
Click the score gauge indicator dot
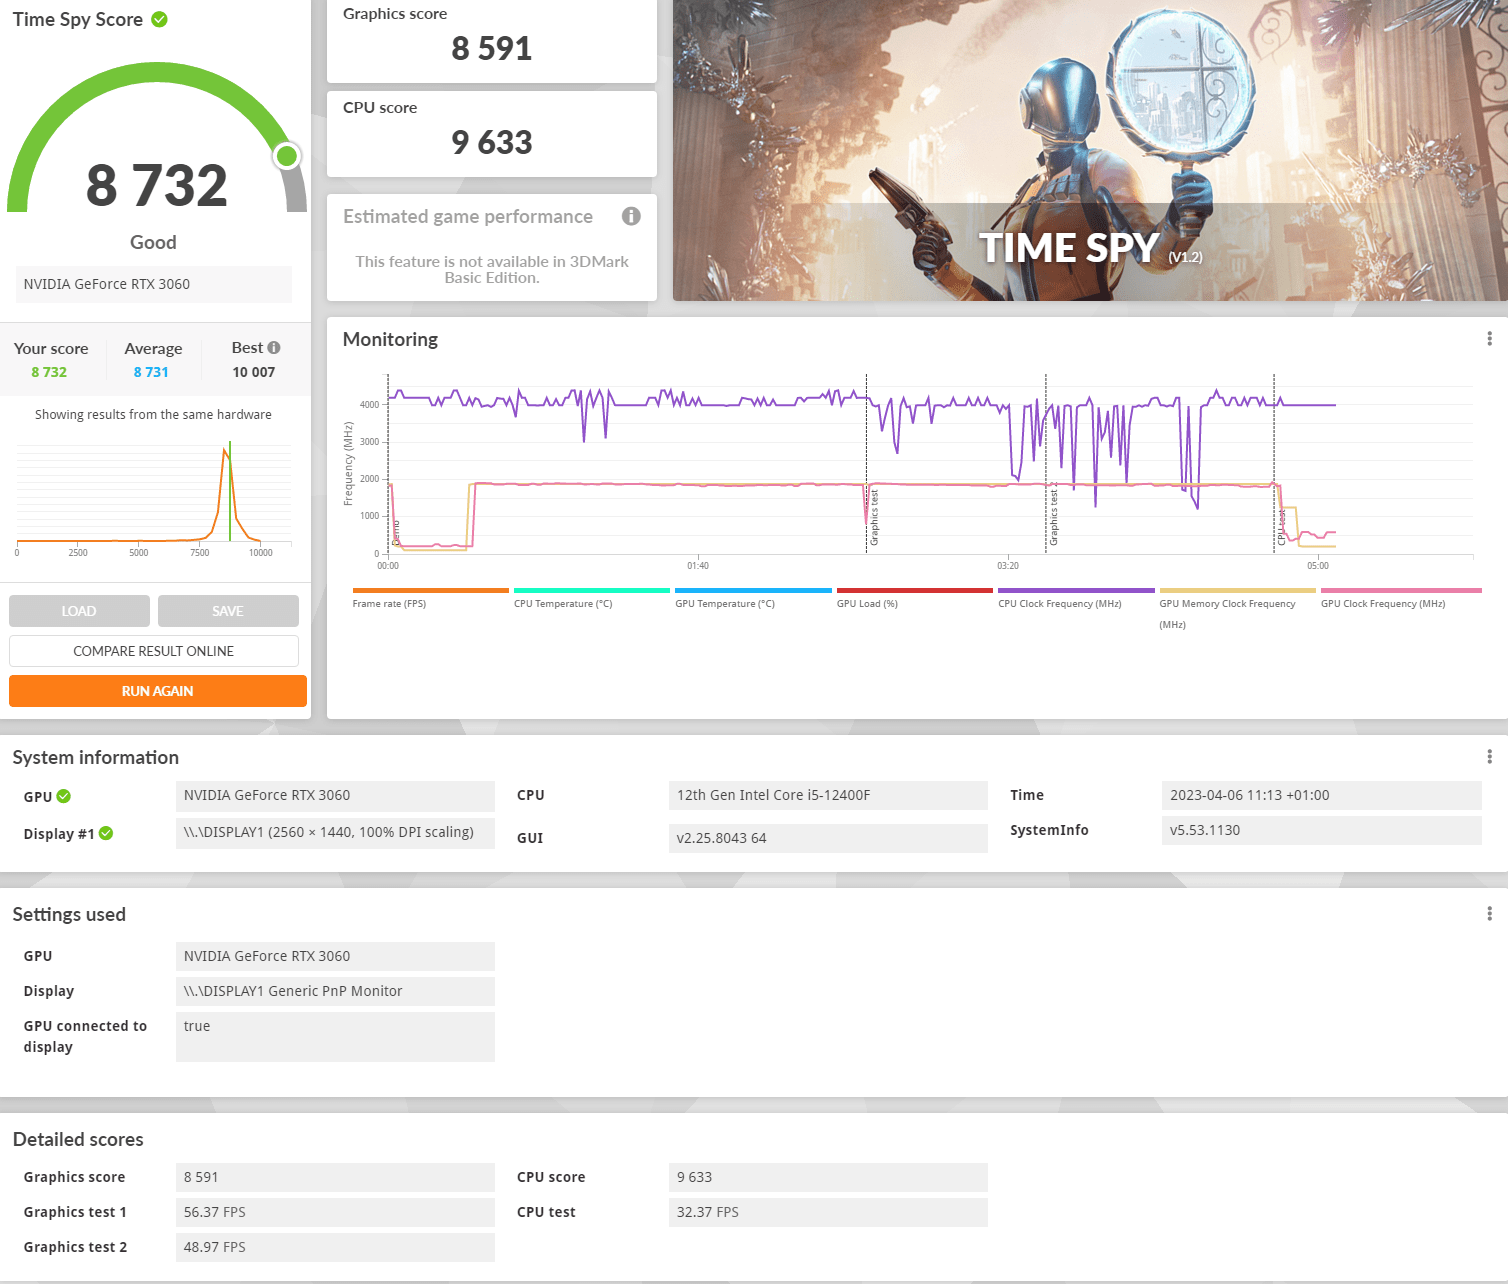(287, 156)
